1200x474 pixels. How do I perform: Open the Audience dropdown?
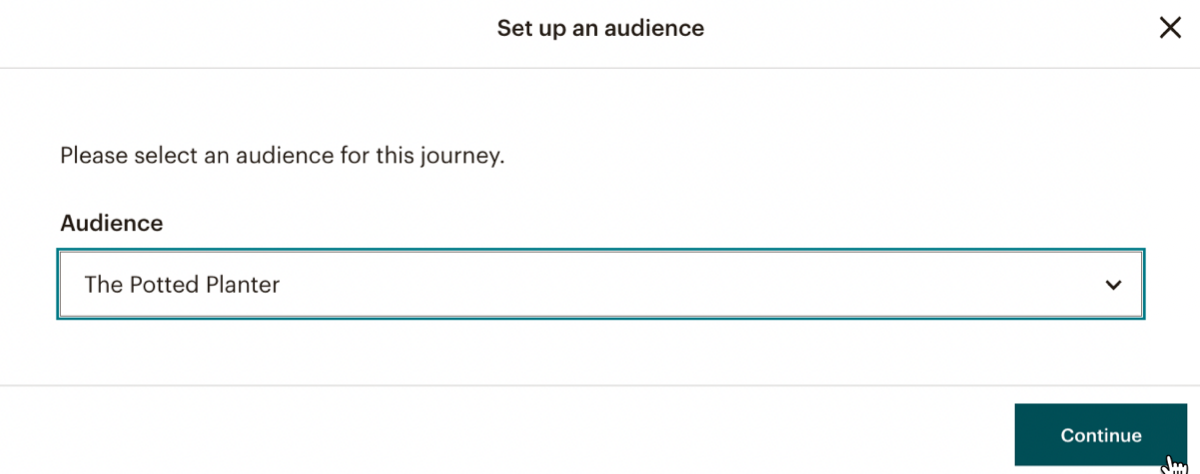[600, 285]
